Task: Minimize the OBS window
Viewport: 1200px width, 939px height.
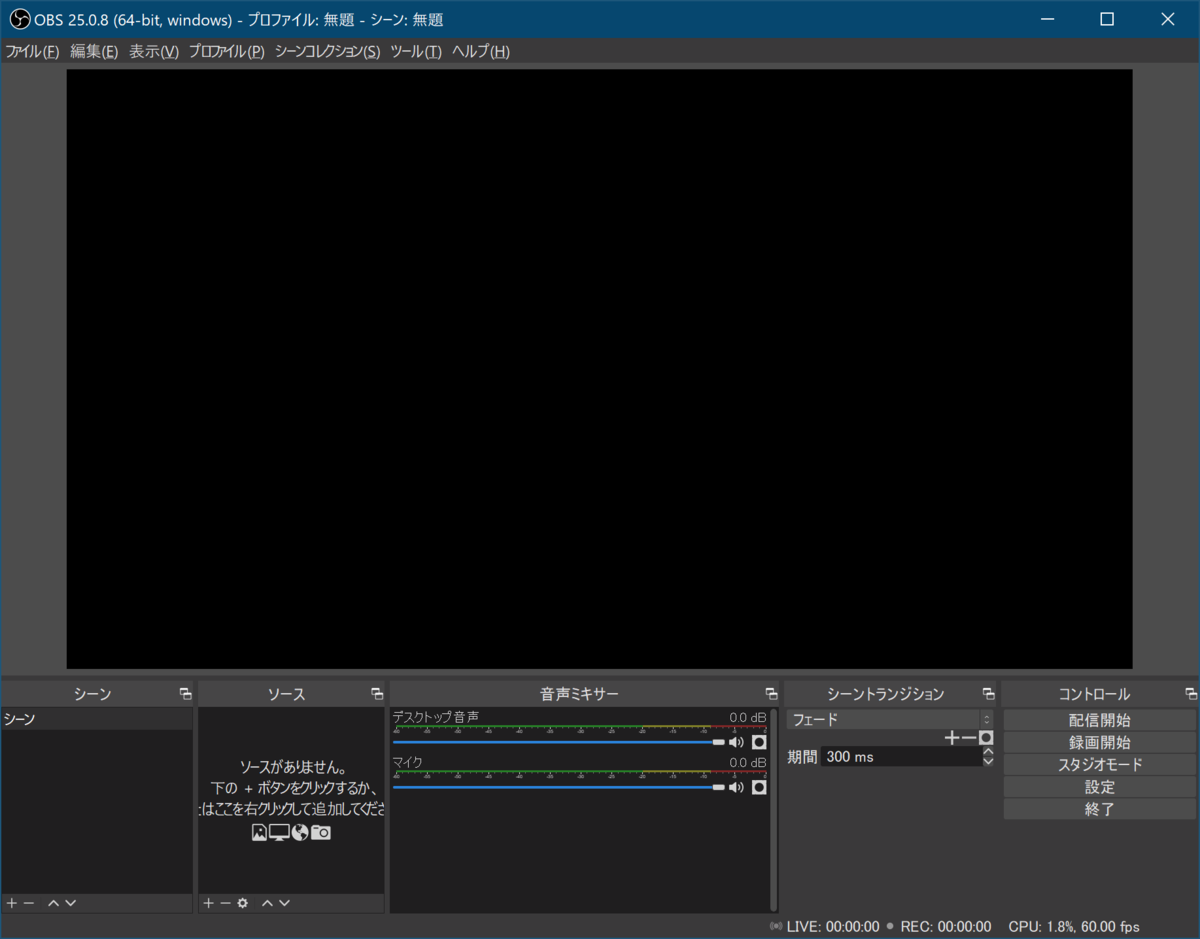Action: pyautogui.click(x=1047, y=19)
